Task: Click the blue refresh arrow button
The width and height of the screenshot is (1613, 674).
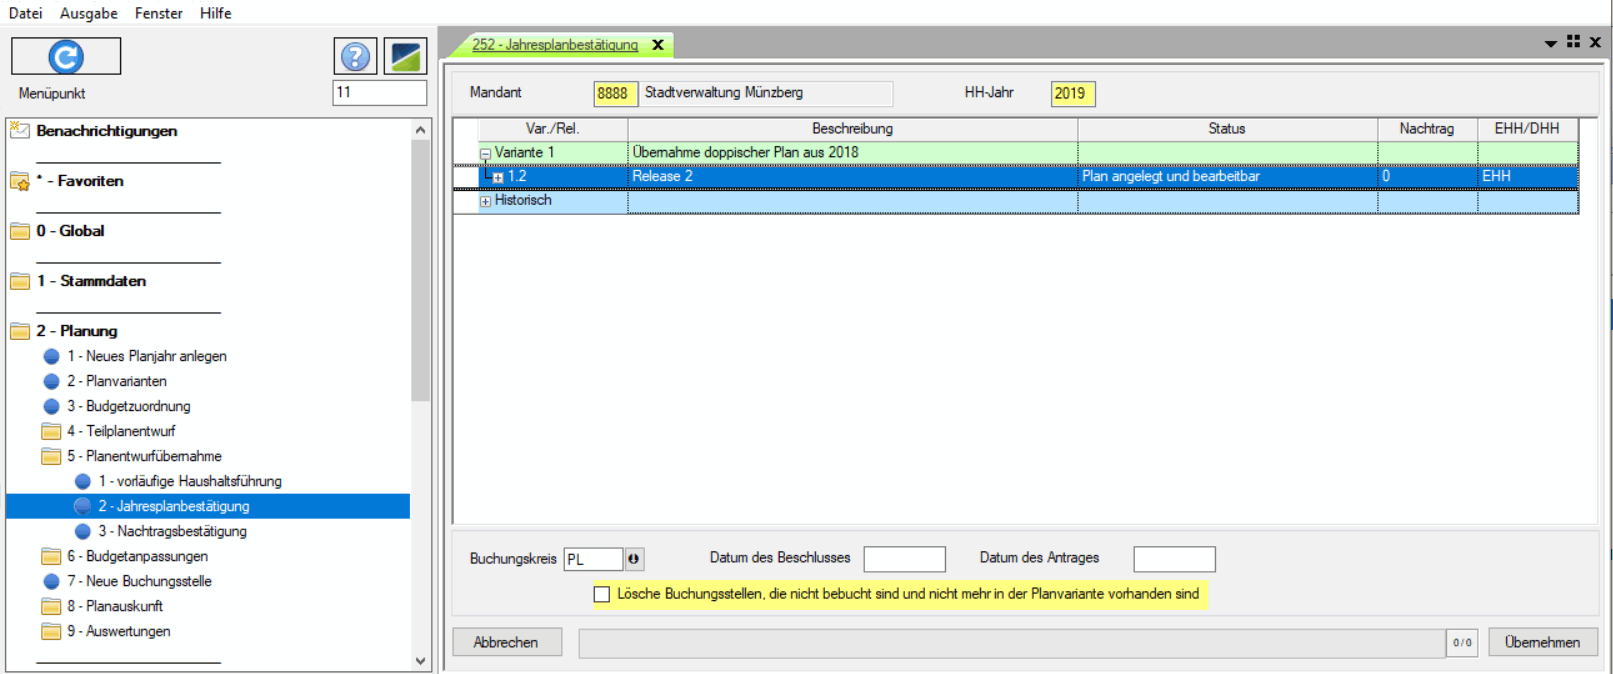Action: [x=66, y=57]
